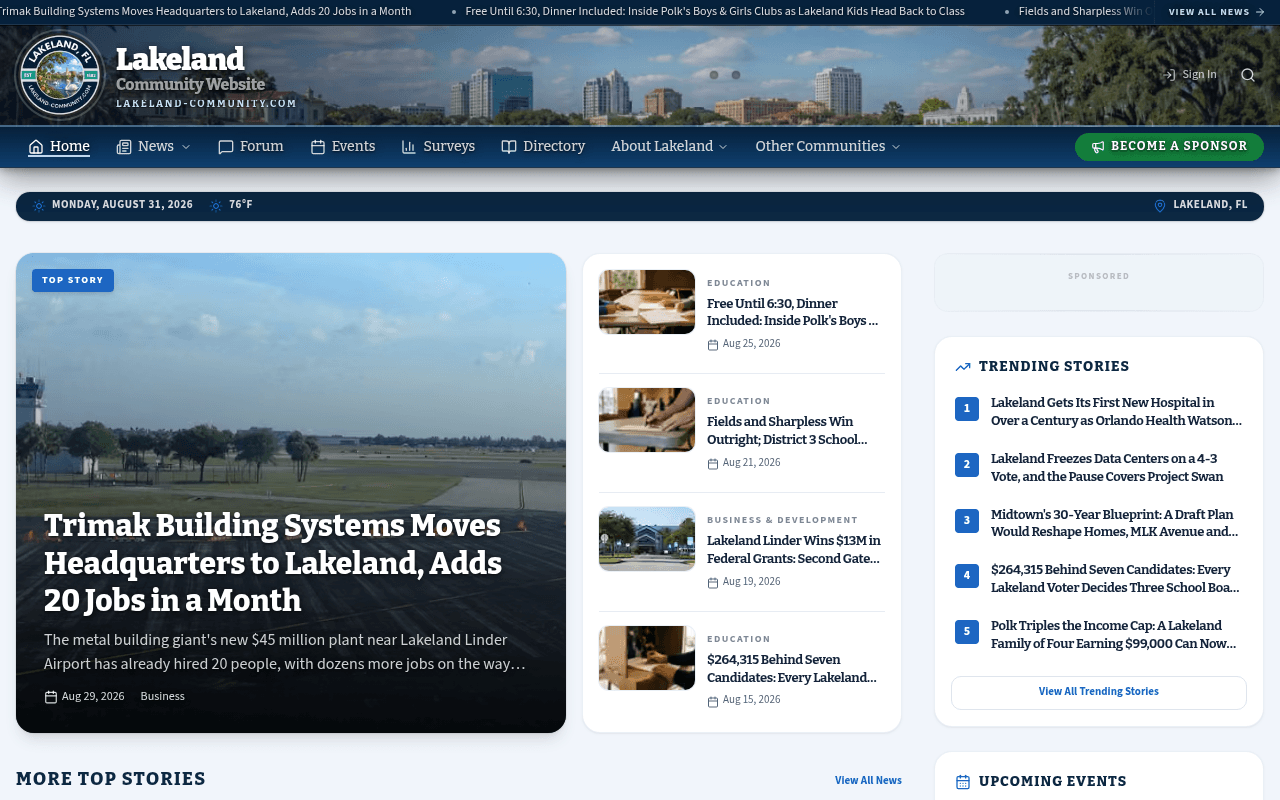
Task: Select the second hero slide indicator dot
Action: click(x=736, y=75)
